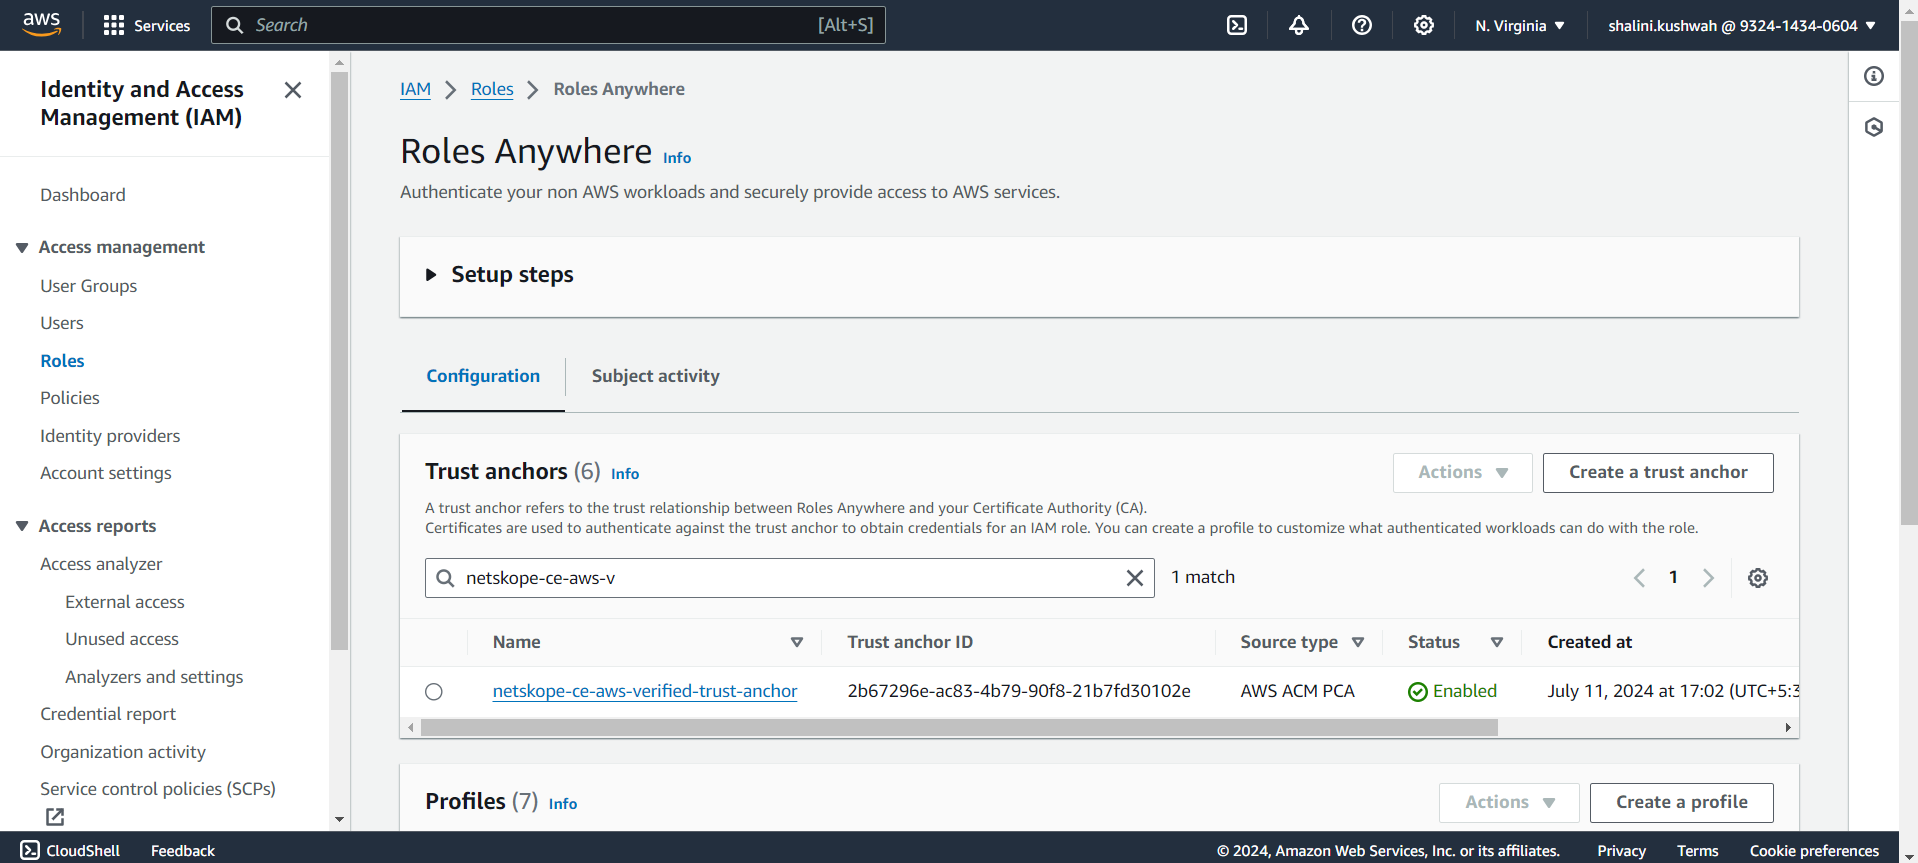The width and height of the screenshot is (1918, 863).
Task: Select the netskope-ce-aws-verified-trust-anchor radio button
Action: [x=434, y=692]
